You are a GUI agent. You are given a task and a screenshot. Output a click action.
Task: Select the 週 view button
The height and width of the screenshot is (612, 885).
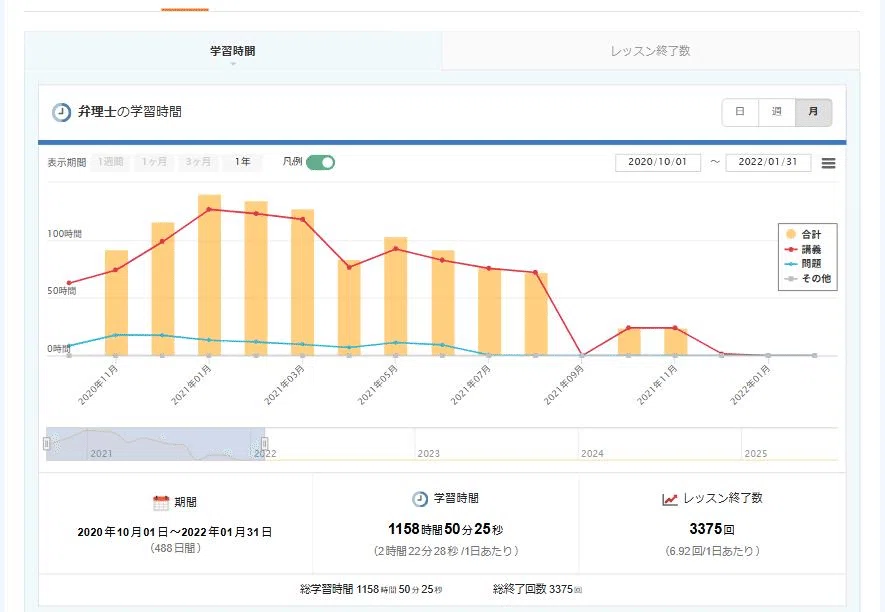tap(777, 112)
